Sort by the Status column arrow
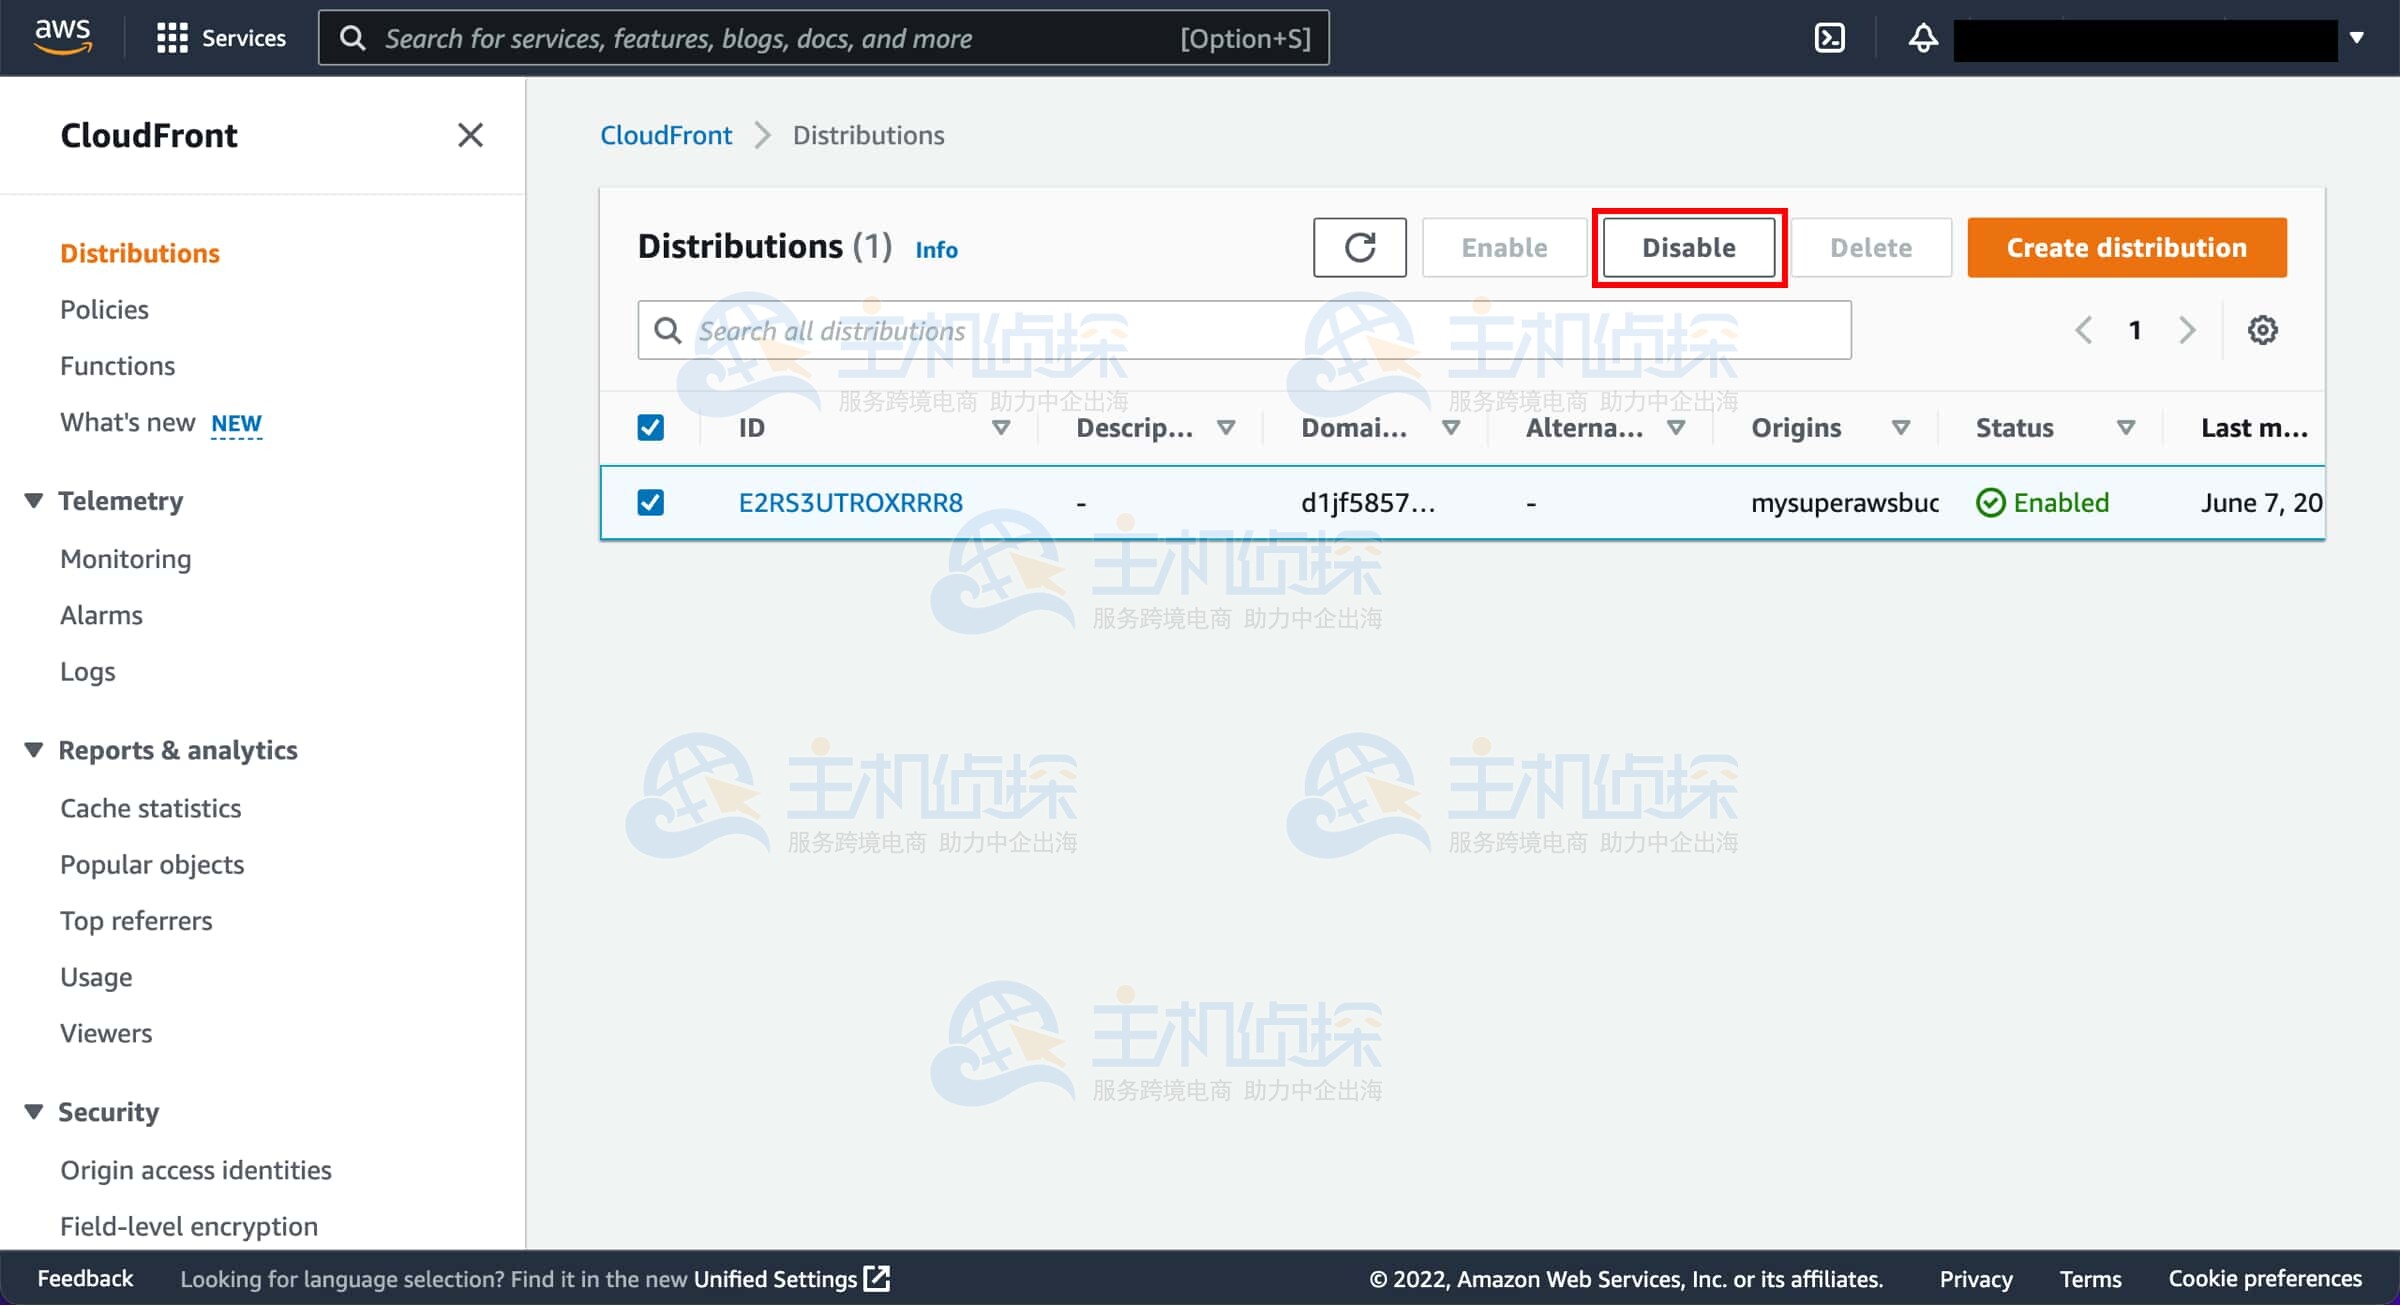 (2126, 428)
